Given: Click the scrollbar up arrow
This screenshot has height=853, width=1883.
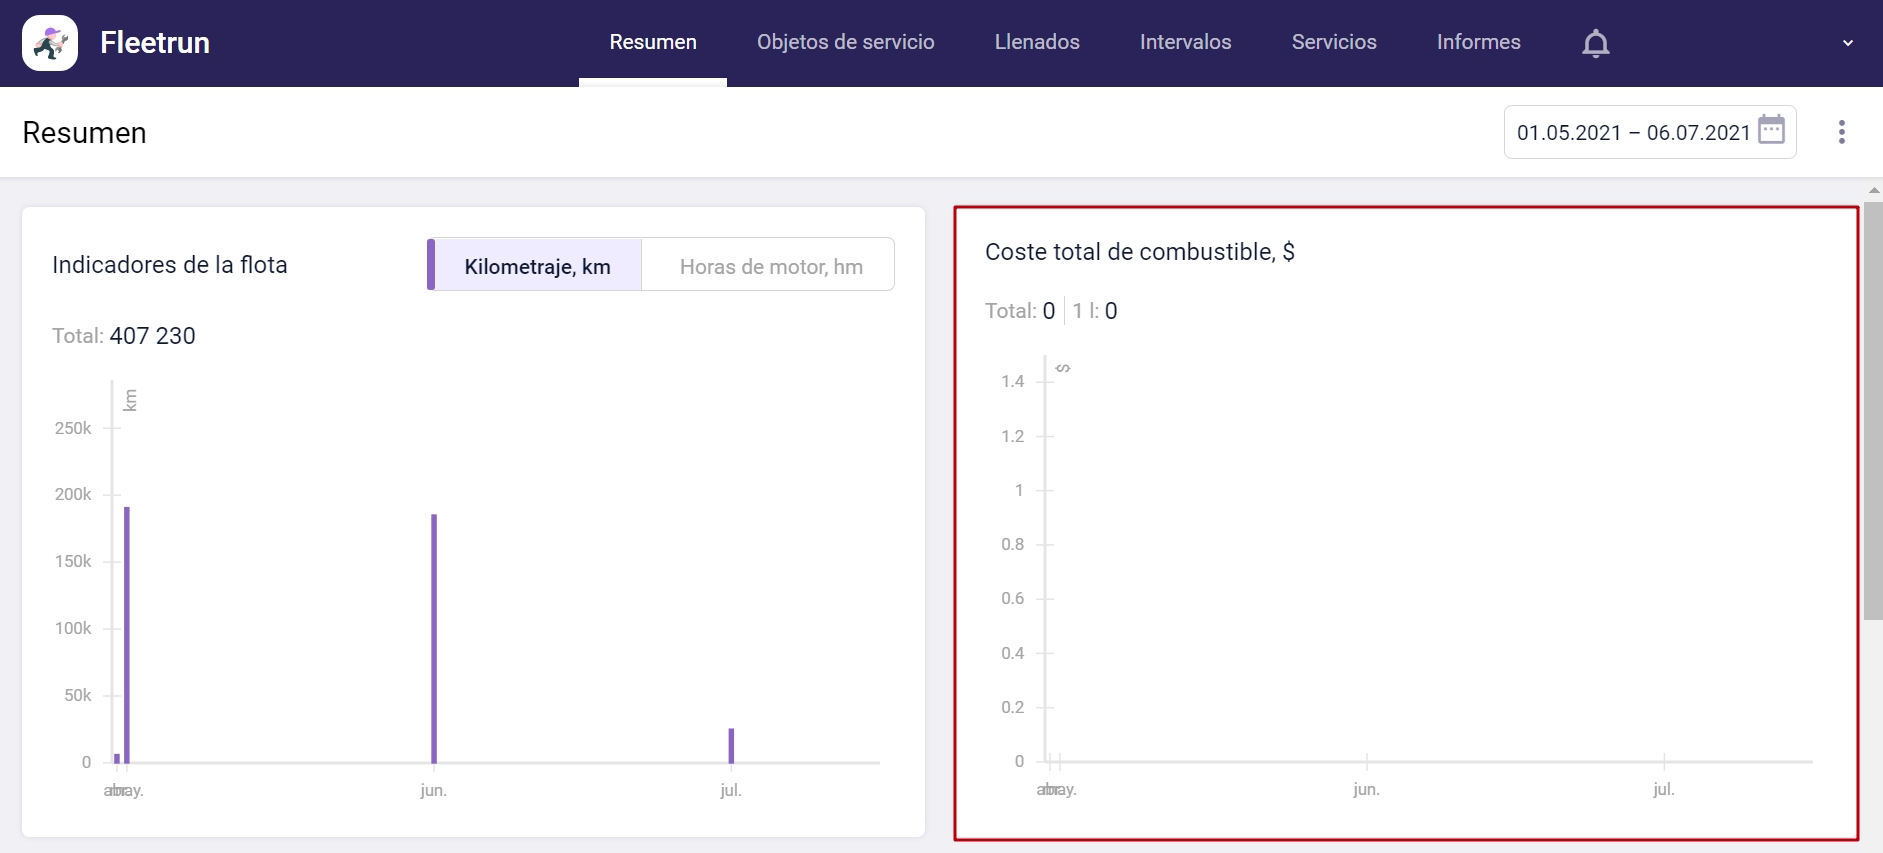Looking at the screenshot, I should 1873,190.
